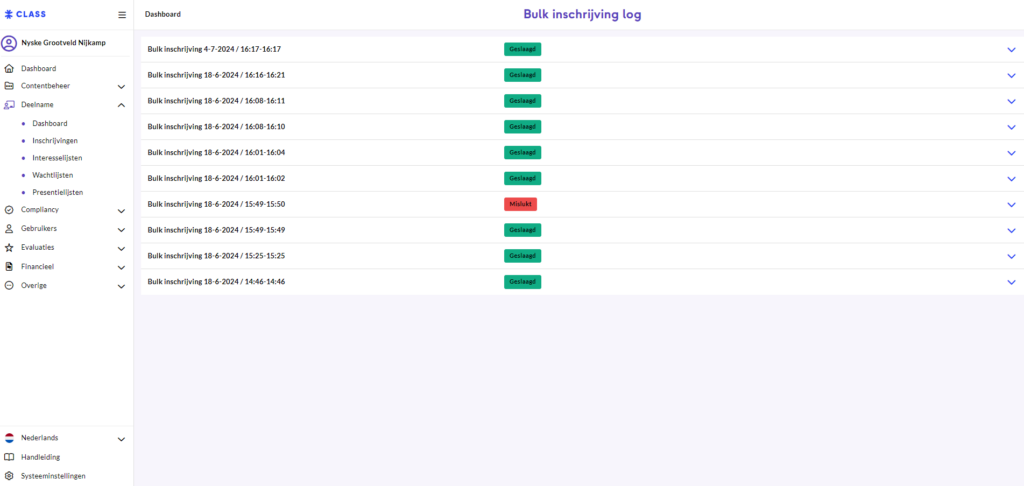The image size is (1024, 486).
Task: Click the Compliancy checkmark icon
Action: point(9,210)
